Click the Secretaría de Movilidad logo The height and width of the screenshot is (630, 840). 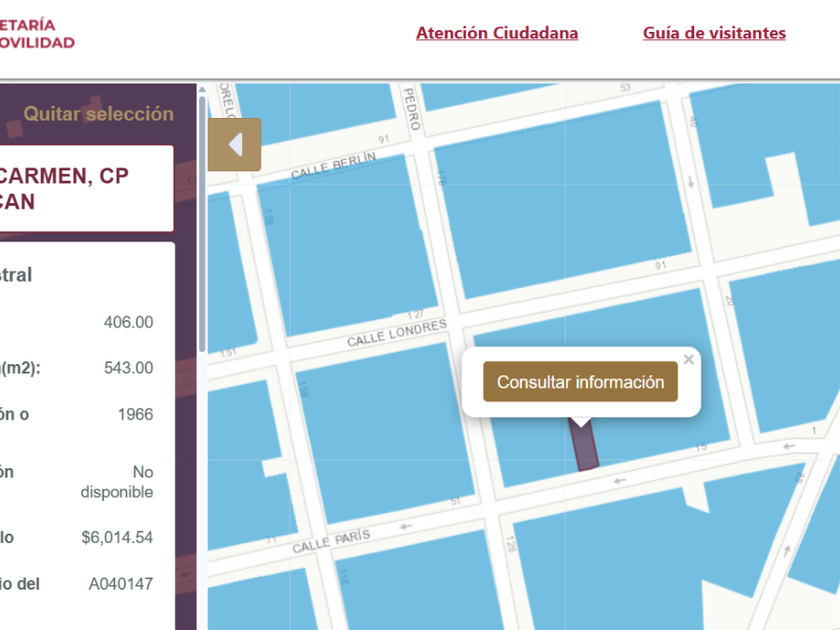pyautogui.click(x=37, y=34)
